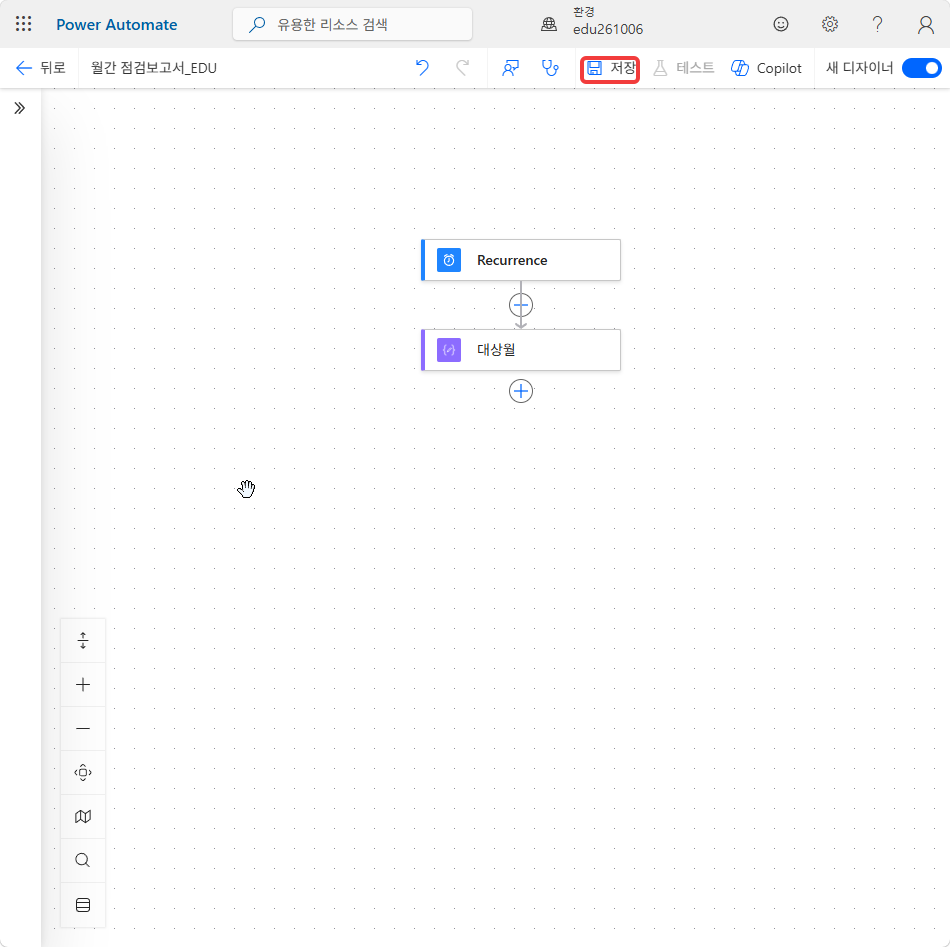This screenshot has height=947, width=950.
Task: Run the flow checker
Action: coord(550,68)
